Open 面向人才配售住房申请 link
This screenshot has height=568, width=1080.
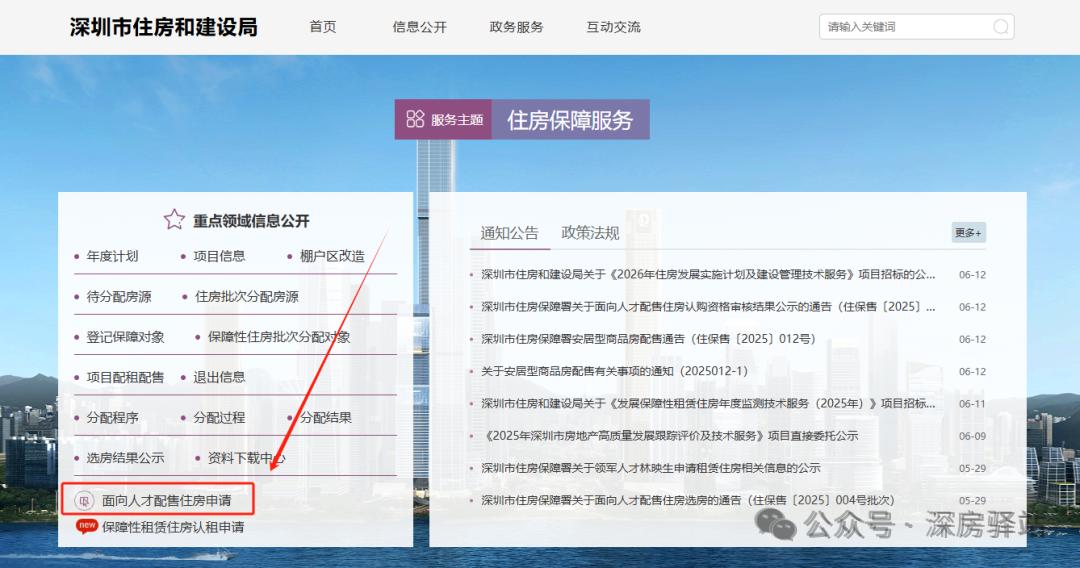(167, 501)
